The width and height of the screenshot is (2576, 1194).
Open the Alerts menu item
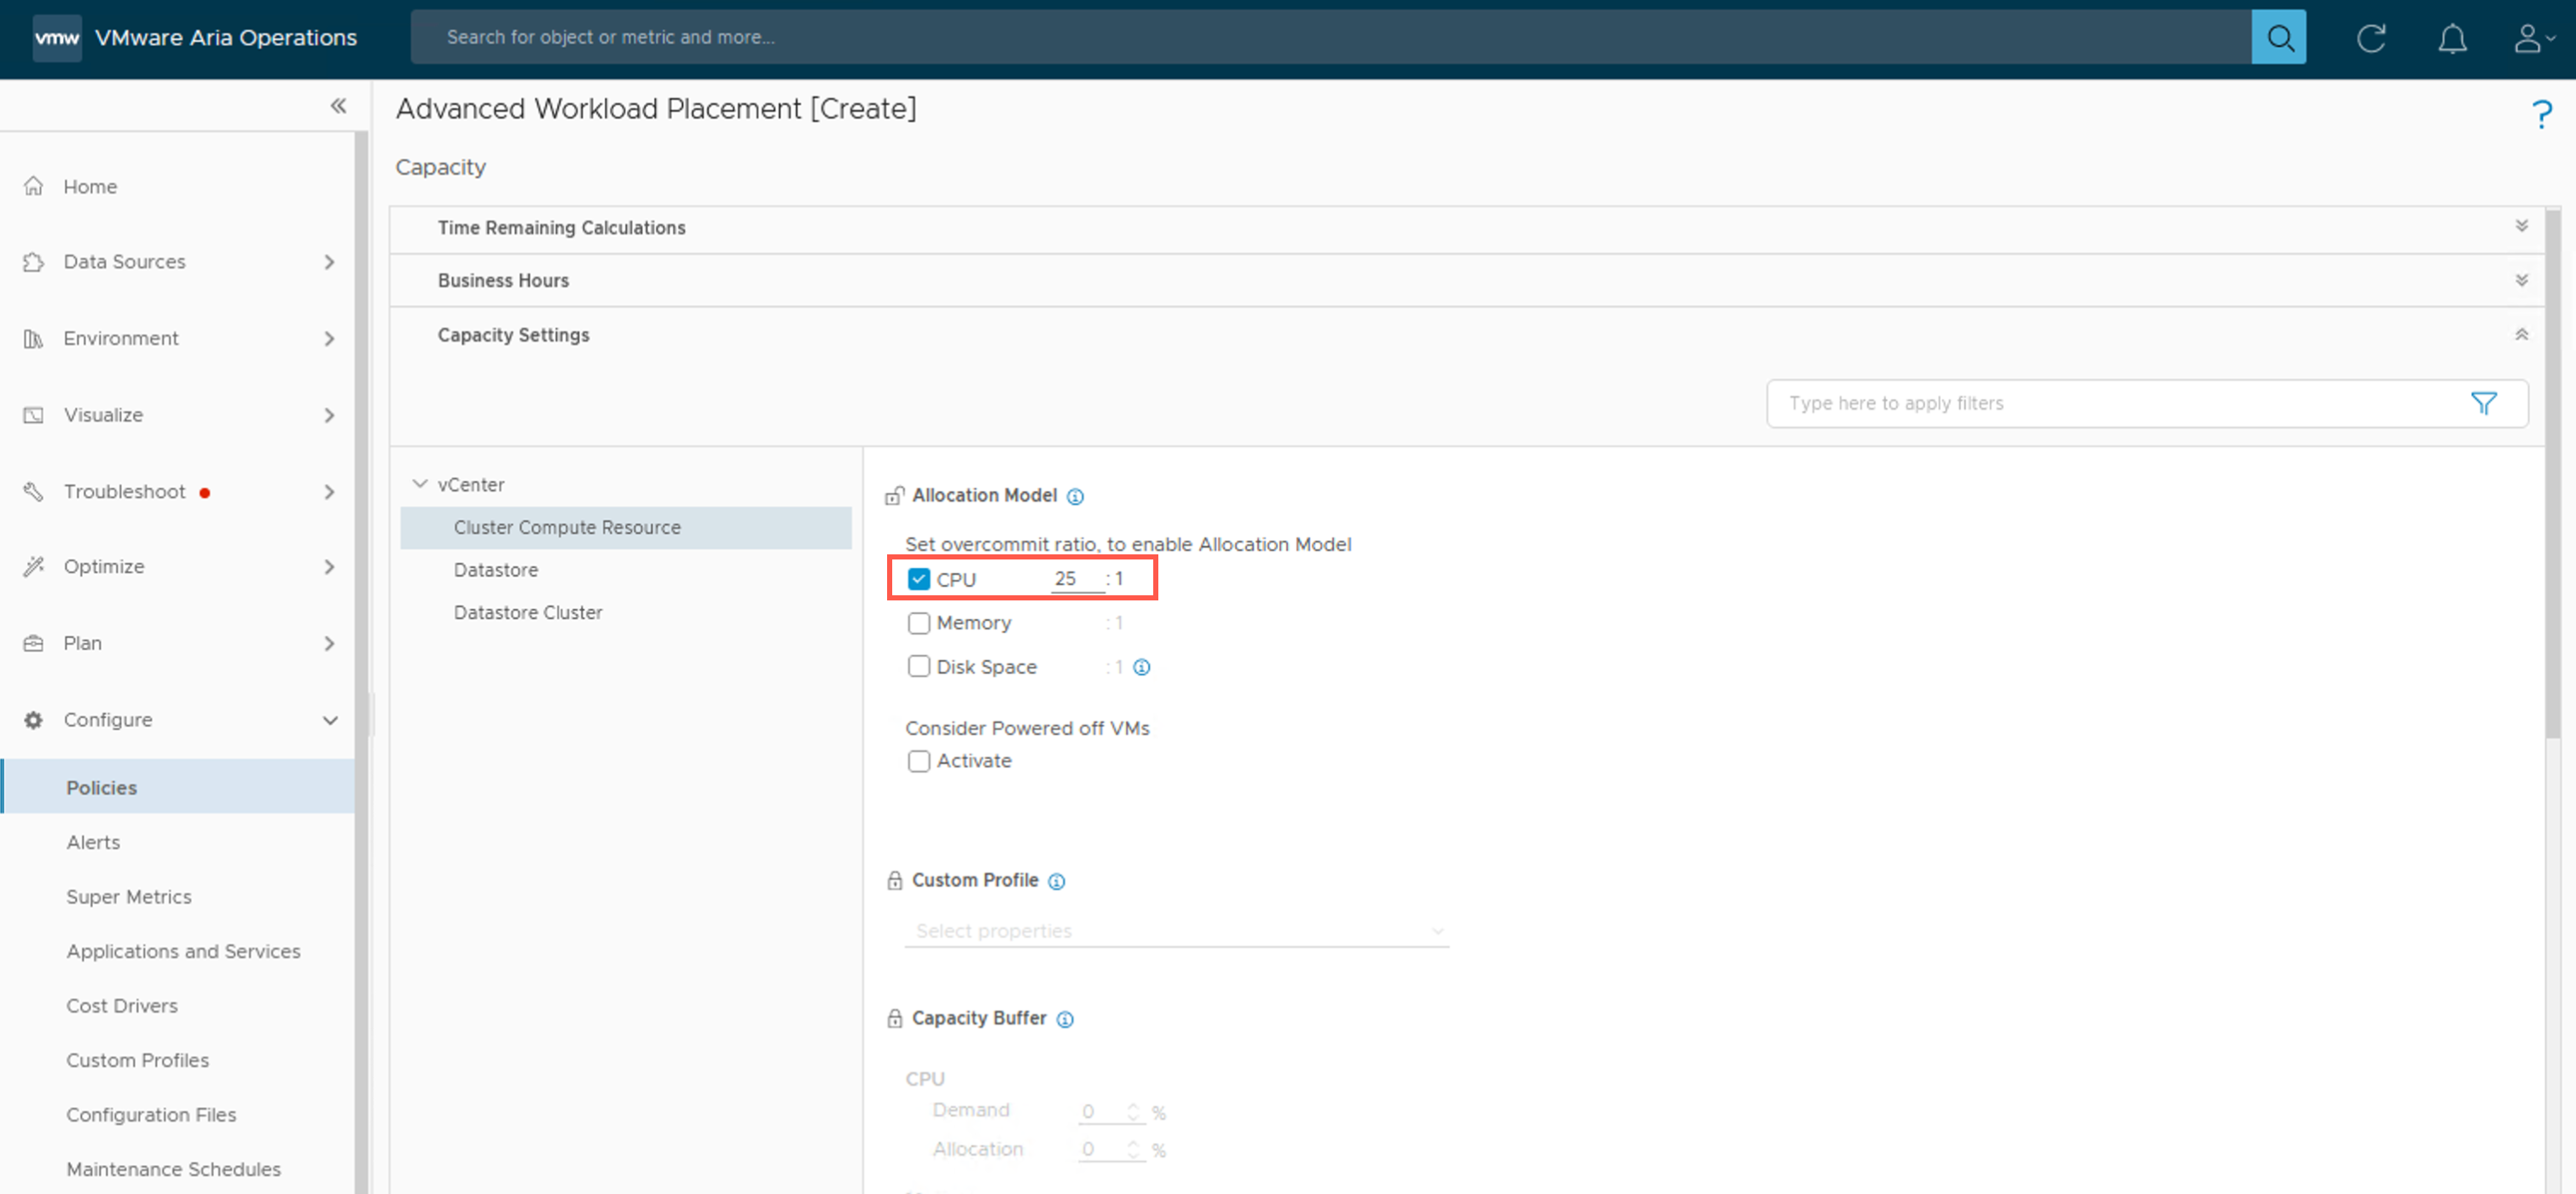pos(93,842)
